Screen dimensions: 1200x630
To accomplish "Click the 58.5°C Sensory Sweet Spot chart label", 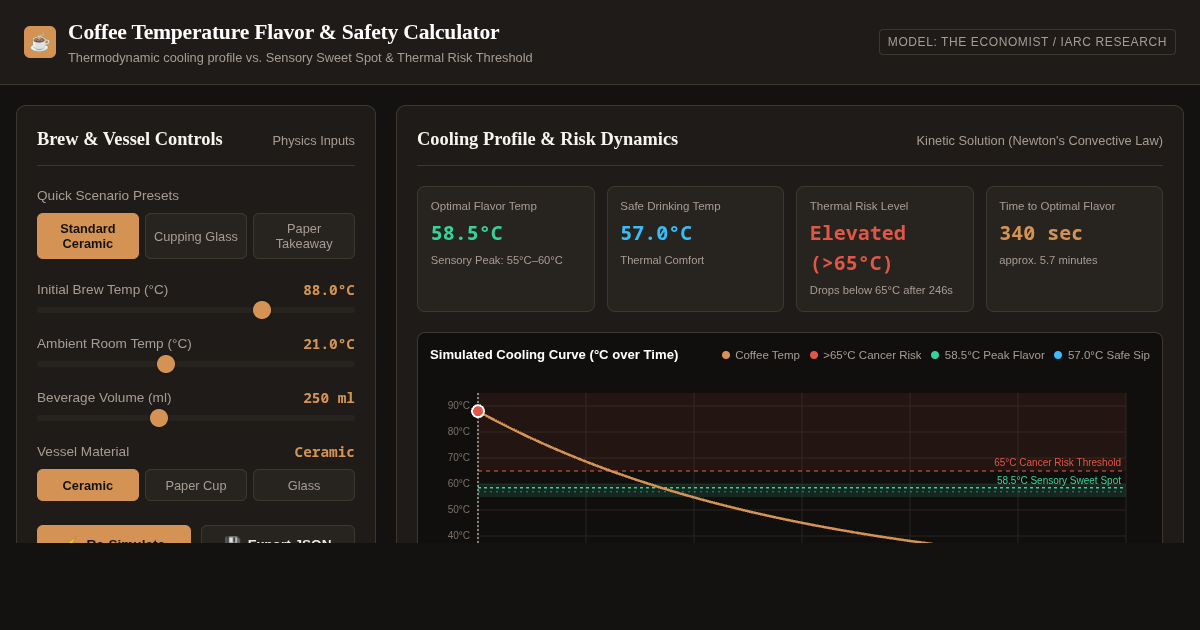I will (x=1059, y=481).
